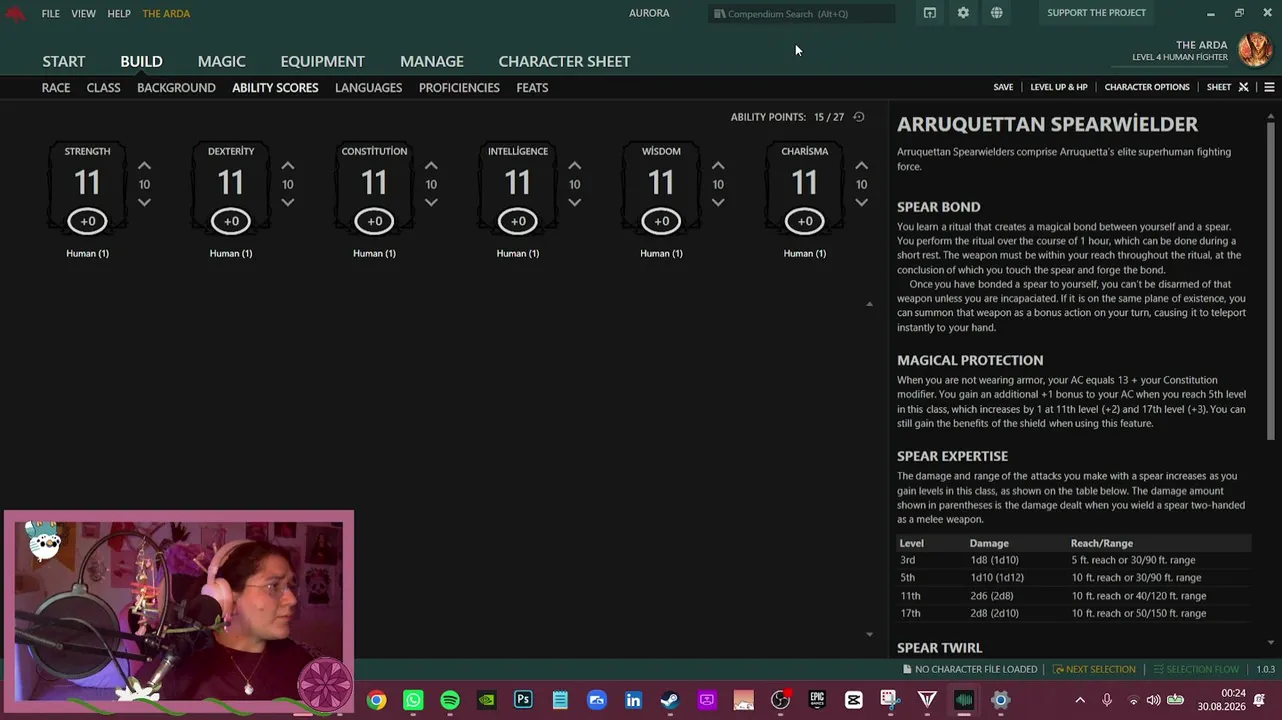Open the hamburger menu icon

pos(1269,87)
